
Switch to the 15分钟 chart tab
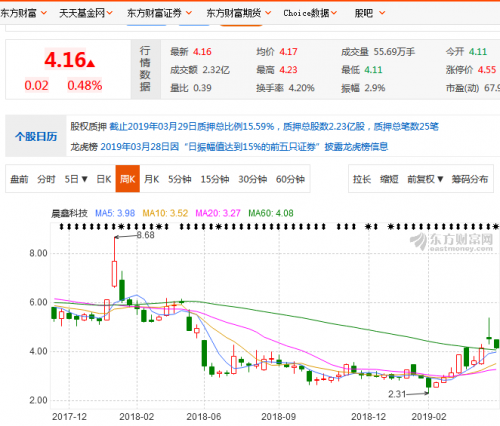click(x=215, y=179)
